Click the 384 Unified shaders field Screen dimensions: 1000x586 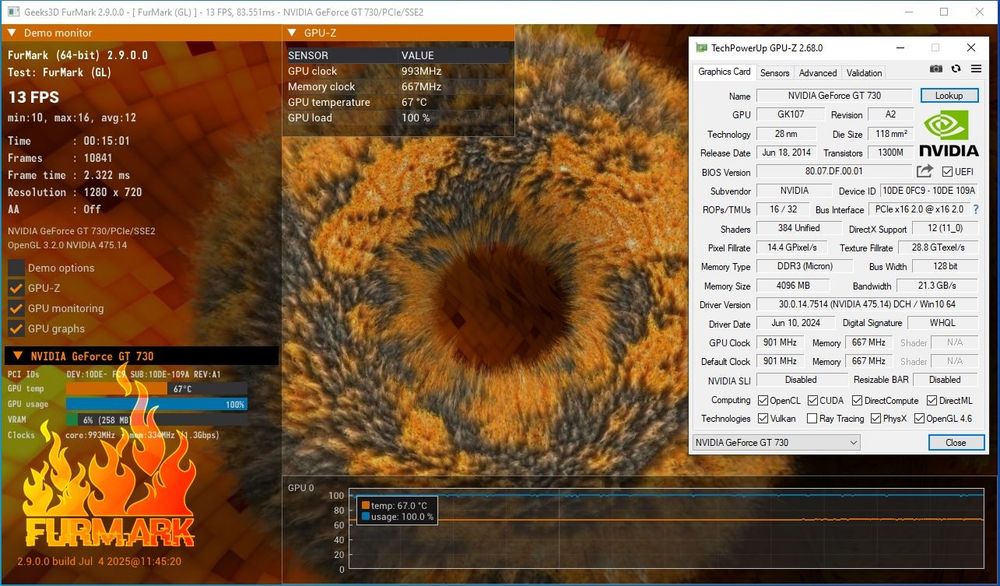(x=798, y=228)
